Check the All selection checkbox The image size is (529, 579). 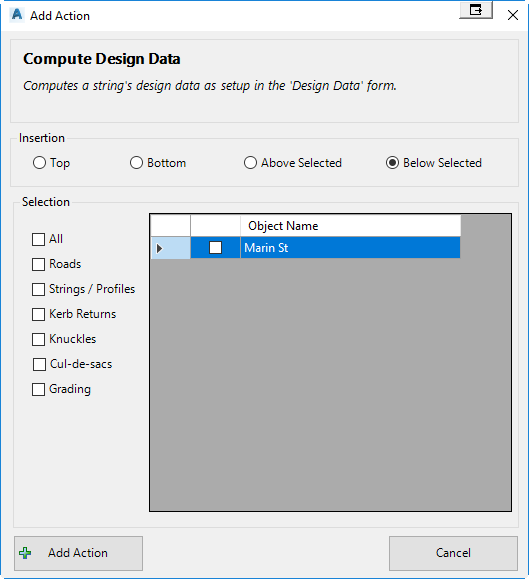click(x=38, y=239)
